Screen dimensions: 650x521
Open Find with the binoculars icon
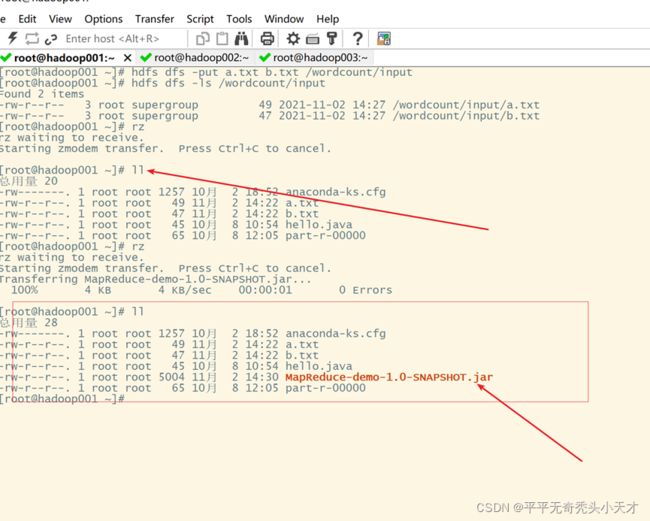(241, 39)
